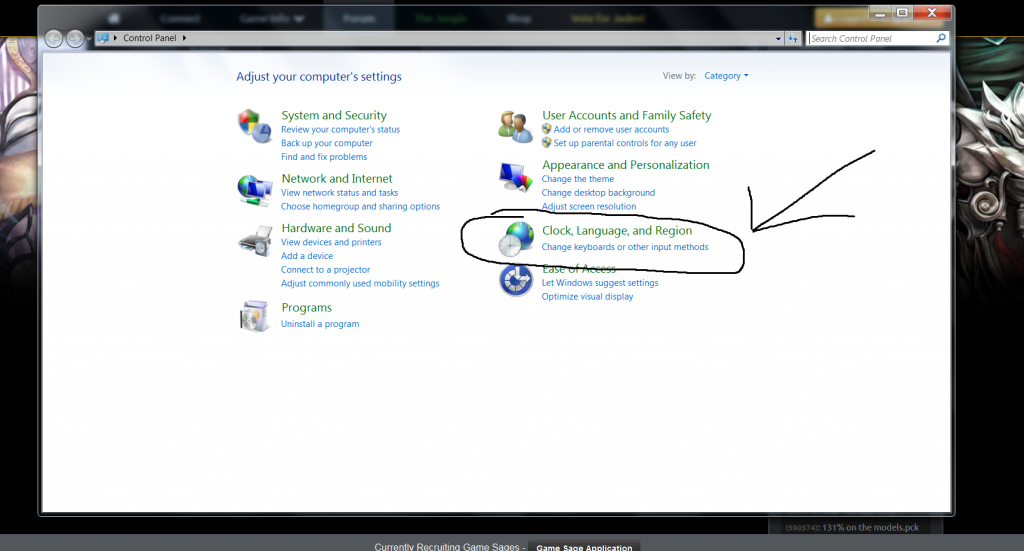Click the Network and Internet globe icon
The image size is (1024, 551).
(x=255, y=190)
